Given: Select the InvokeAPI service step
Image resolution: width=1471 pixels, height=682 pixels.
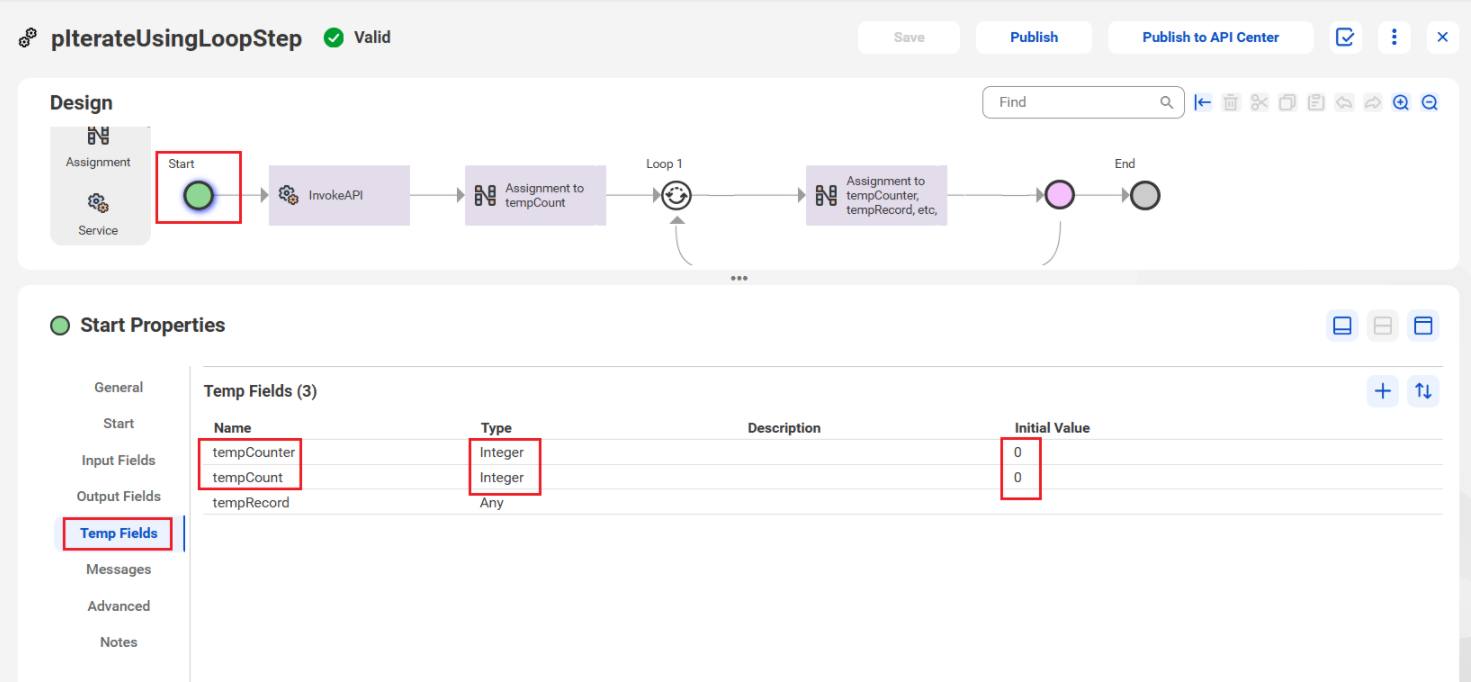Looking at the screenshot, I should click(x=339, y=195).
